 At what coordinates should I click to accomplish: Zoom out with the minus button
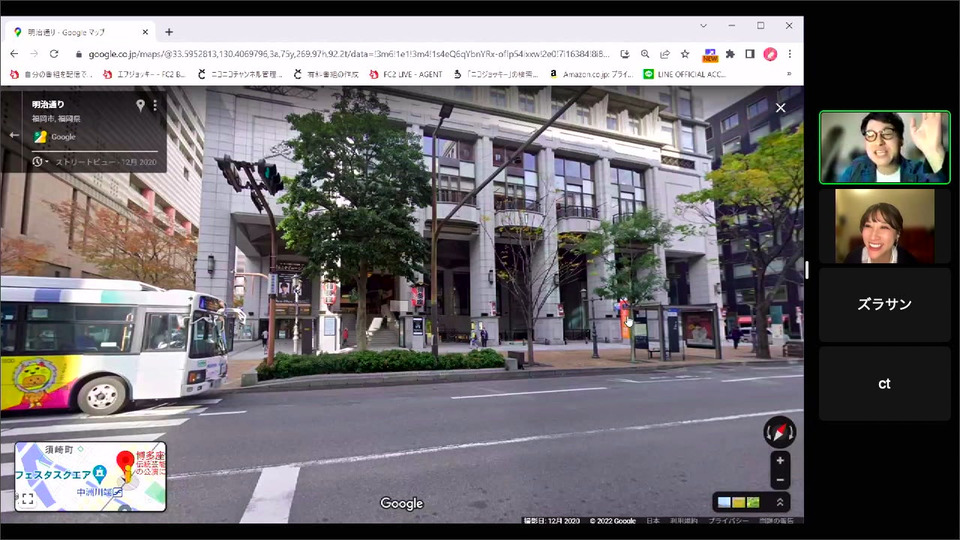(780, 480)
